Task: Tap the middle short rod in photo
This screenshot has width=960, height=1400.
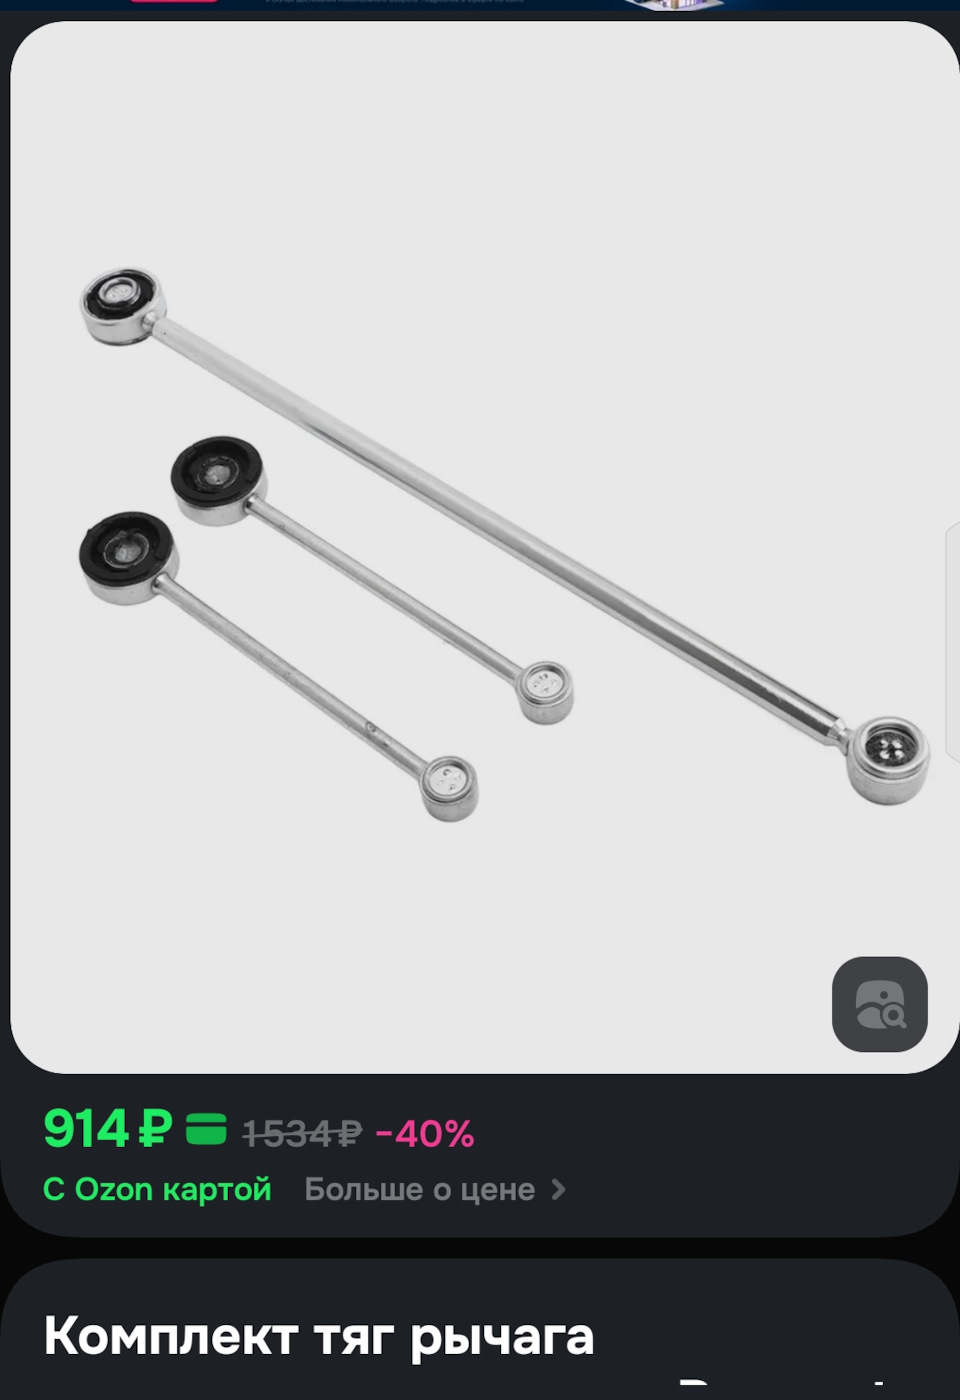Action: 372,580
